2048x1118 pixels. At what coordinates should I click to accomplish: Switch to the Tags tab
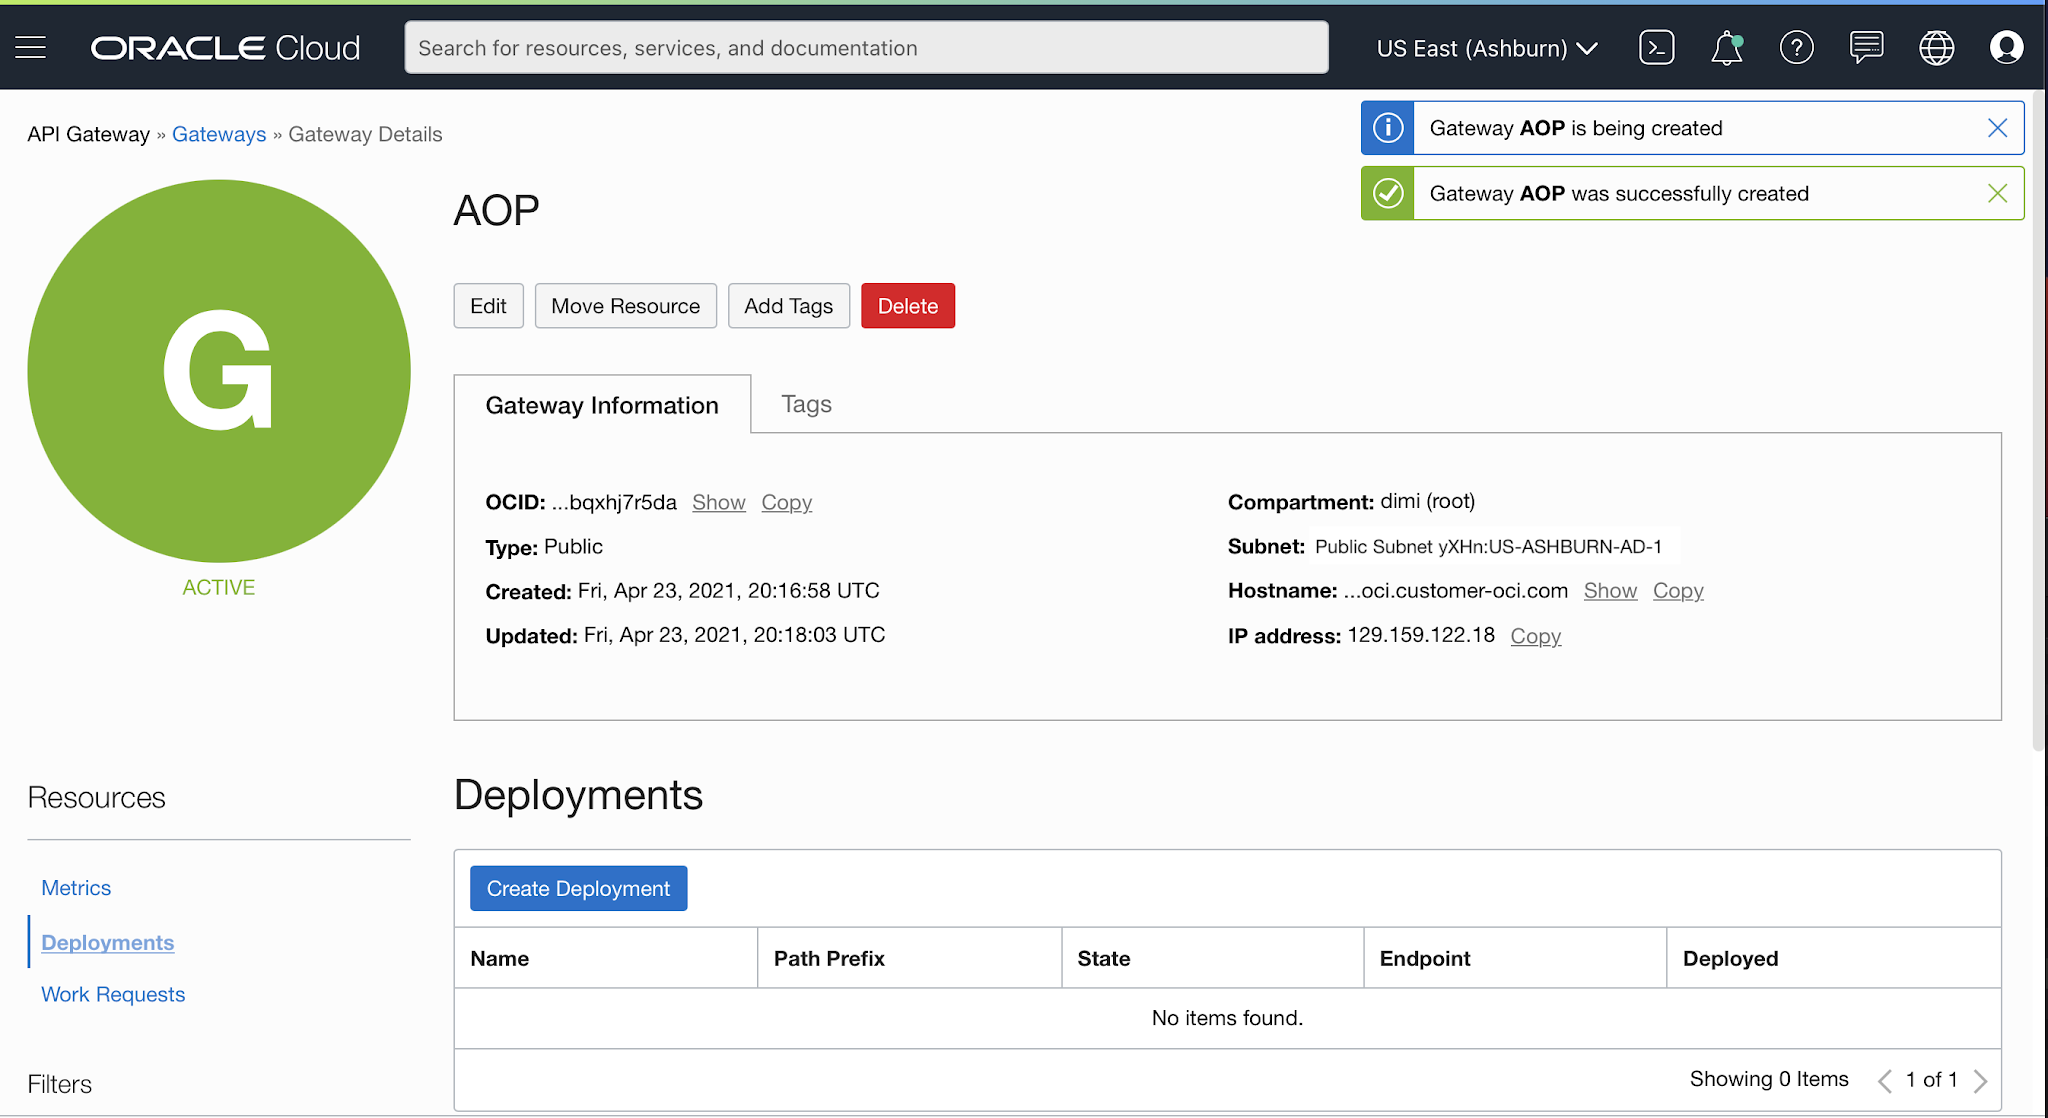806,404
